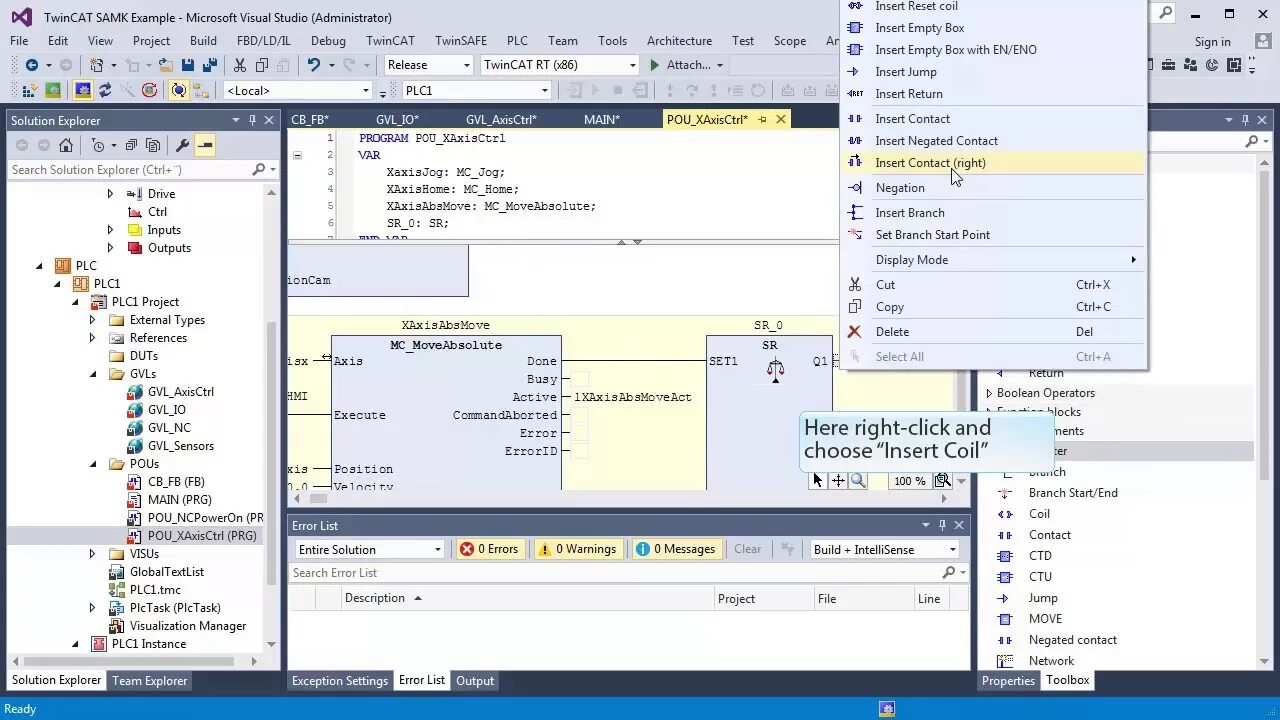Select the CTU counter in the Toolbox
Viewport: 1280px width, 720px height.
tap(1040, 577)
